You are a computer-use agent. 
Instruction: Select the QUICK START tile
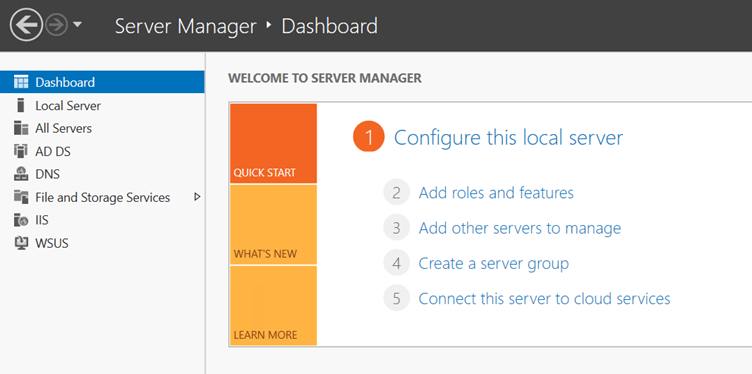273,143
